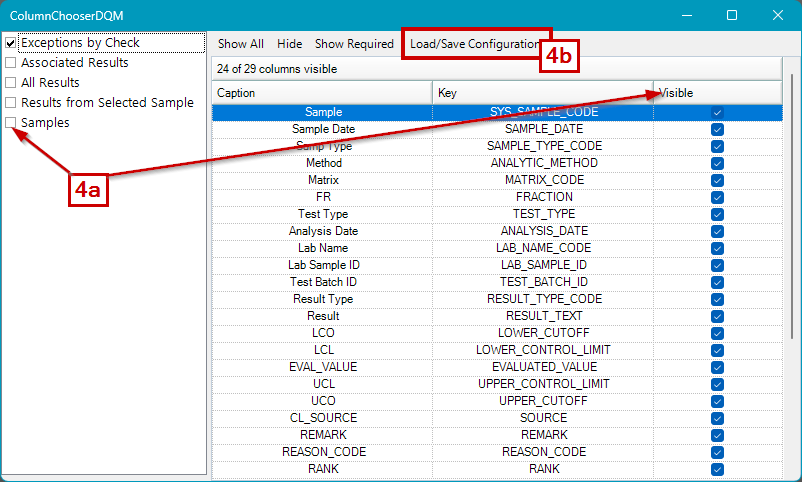The width and height of the screenshot is (802, 482).
Task: Click Show Required in toolbar
Action: point(354,44)
